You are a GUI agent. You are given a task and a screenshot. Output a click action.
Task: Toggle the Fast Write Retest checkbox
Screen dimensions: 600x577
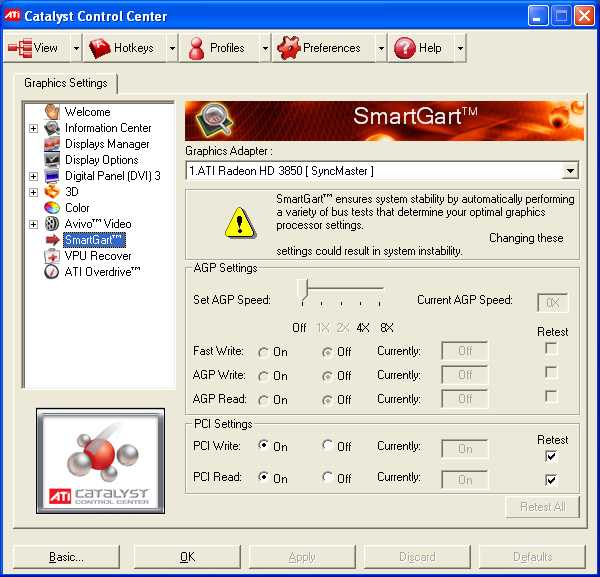pos(551,349)
